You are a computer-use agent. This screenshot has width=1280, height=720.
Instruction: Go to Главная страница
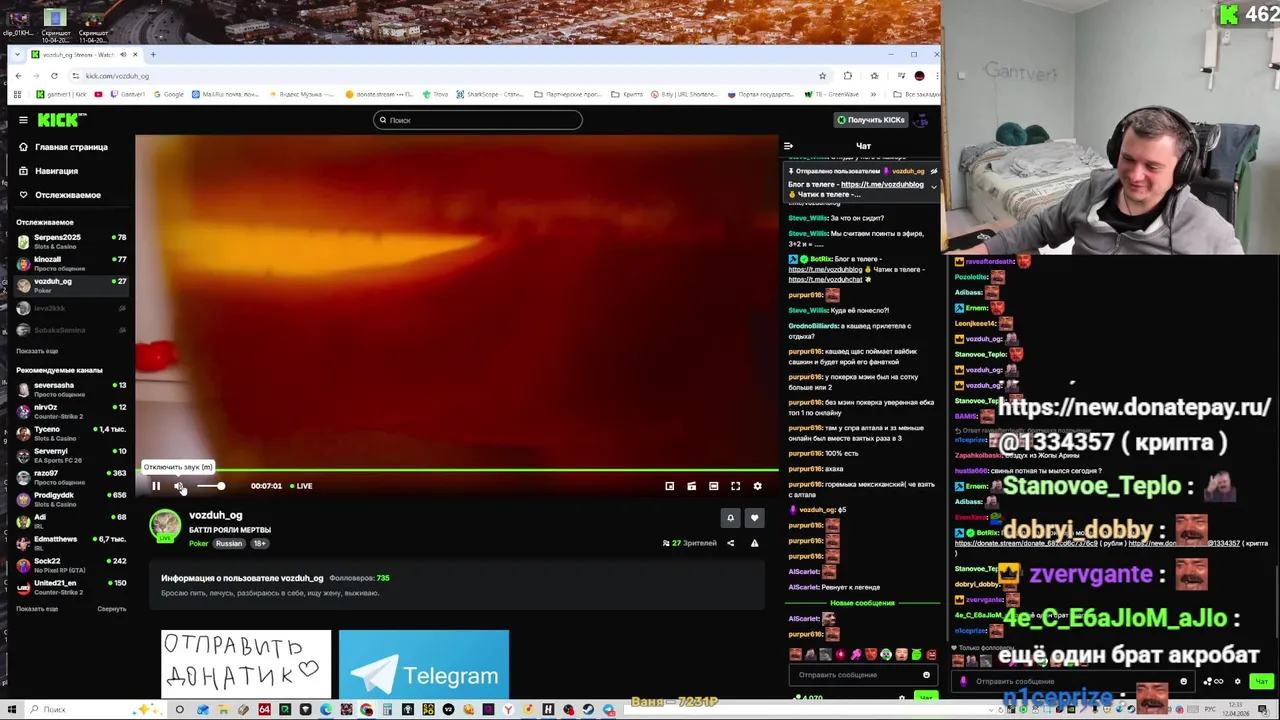[63, 147]
